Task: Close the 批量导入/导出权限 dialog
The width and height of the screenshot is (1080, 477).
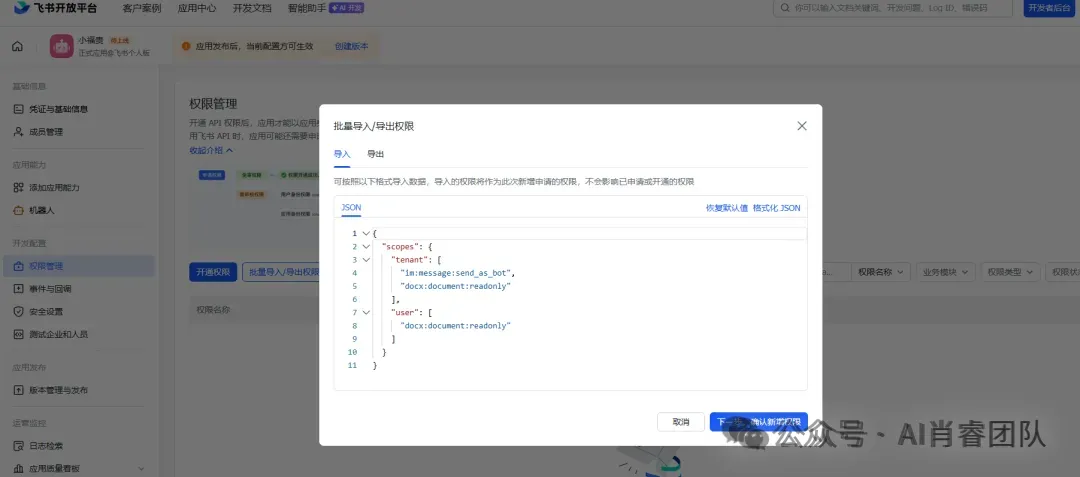Action: pyautogui.click(x=801, y=126)
